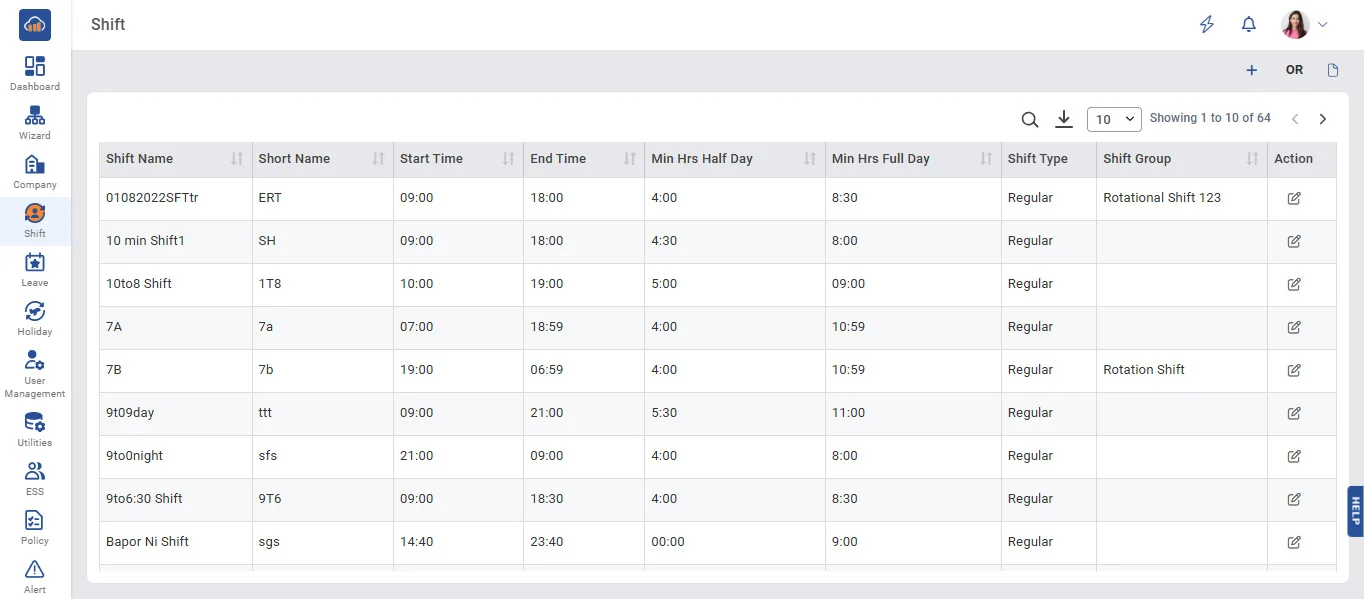Go to next page of shifts

(x=1323, y=119)
